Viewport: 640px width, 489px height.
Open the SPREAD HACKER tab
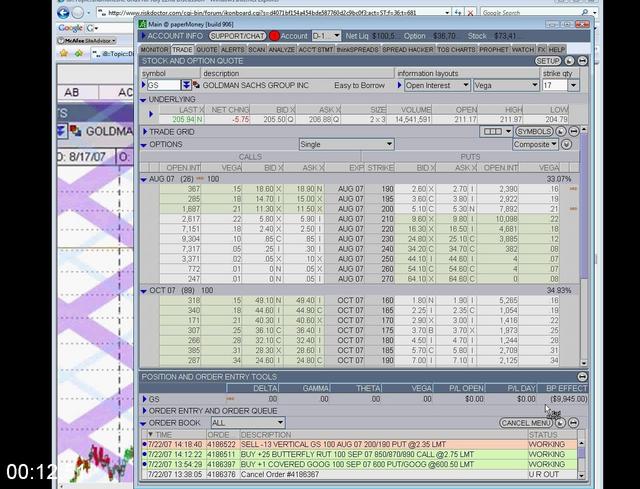[408, 49]
